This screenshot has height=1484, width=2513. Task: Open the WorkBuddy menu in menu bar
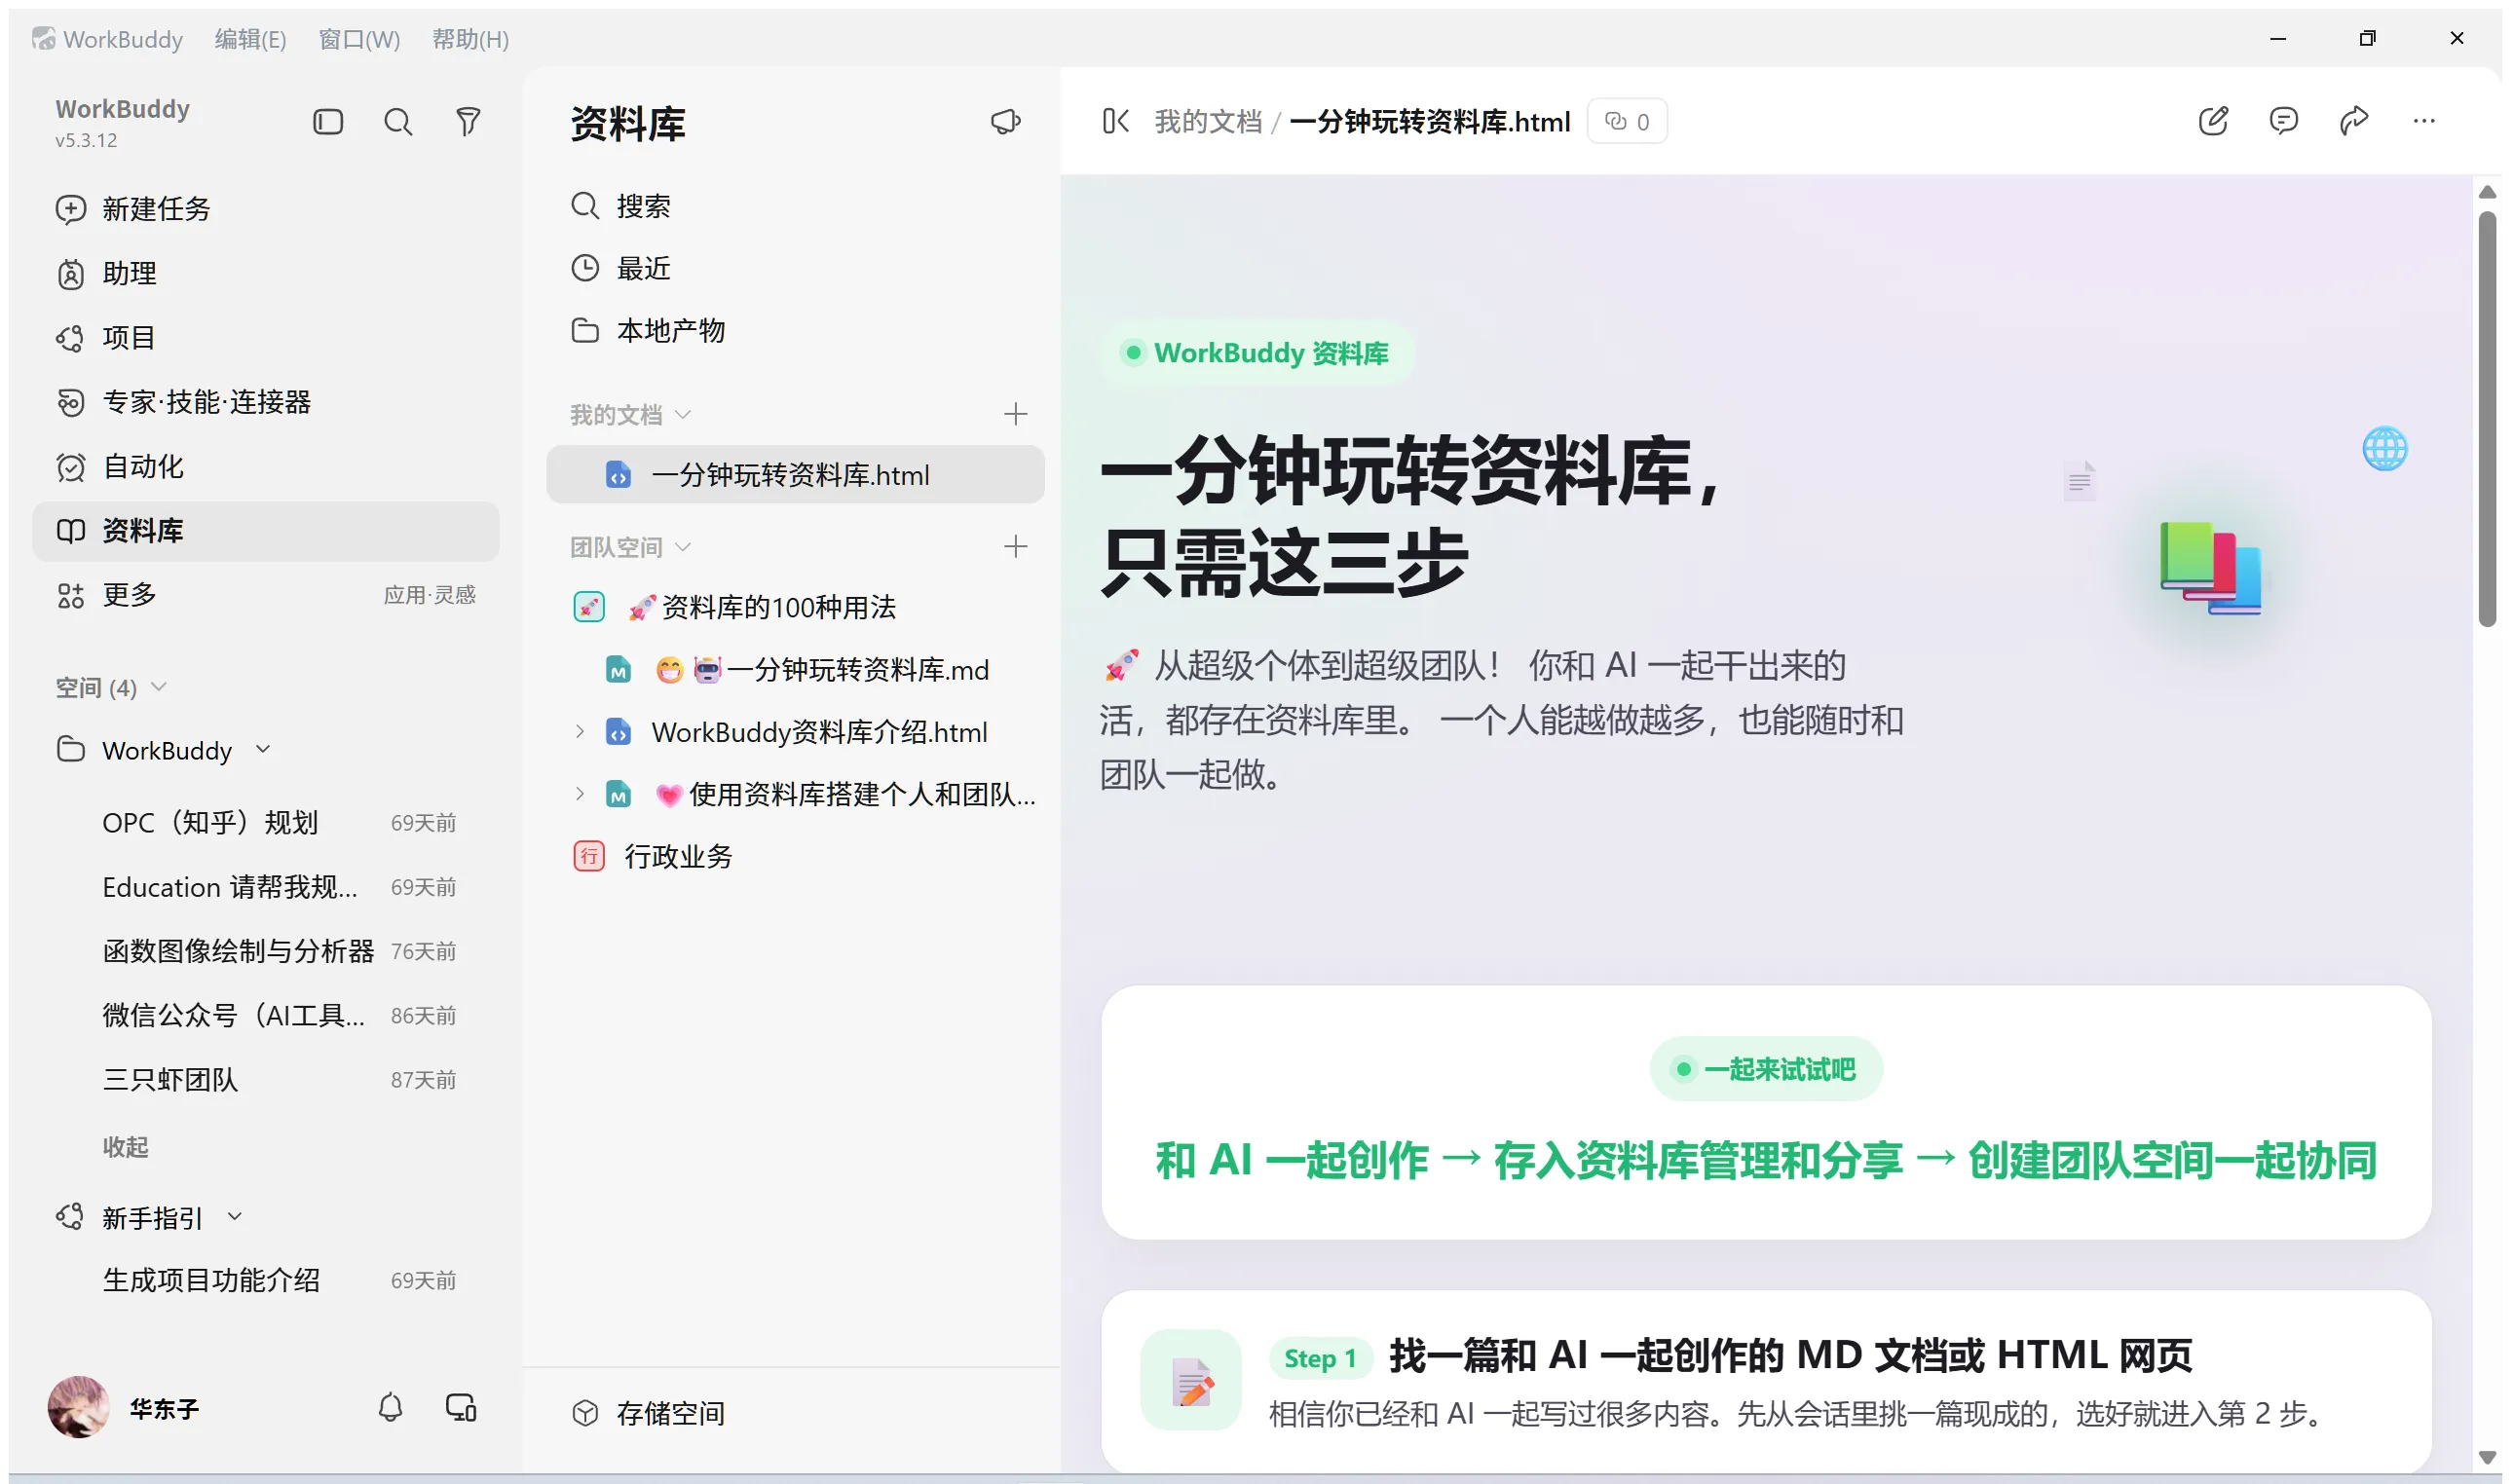click(x=123, y=39)
